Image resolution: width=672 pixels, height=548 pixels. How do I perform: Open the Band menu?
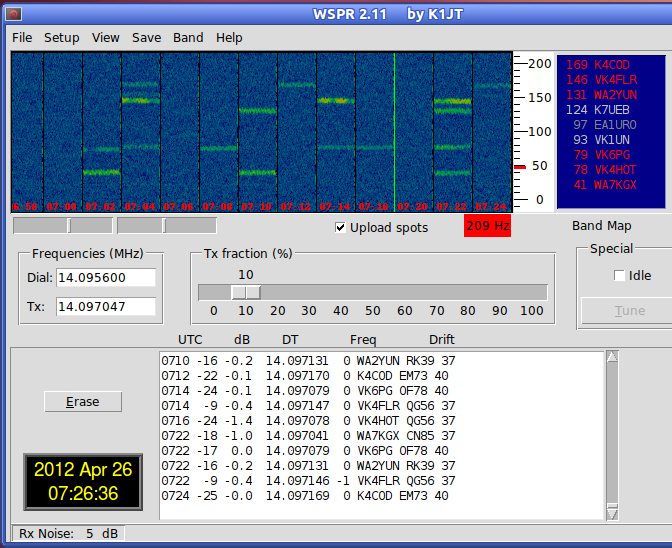click(x=188, y=38)
